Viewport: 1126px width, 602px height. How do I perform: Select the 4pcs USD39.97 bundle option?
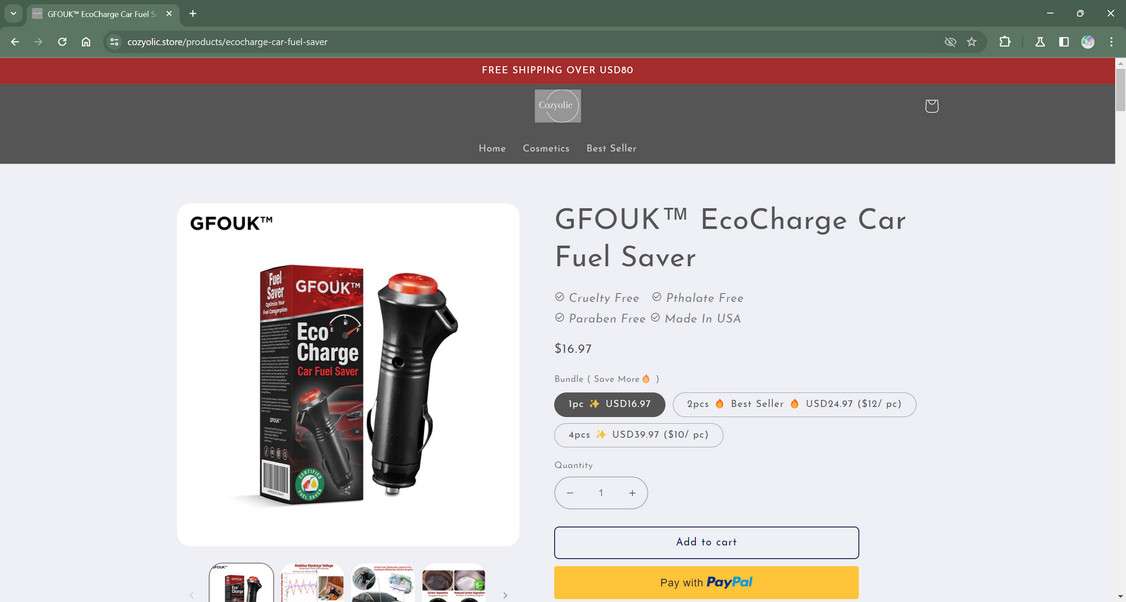pyautogui.click(x=638, y=435)
